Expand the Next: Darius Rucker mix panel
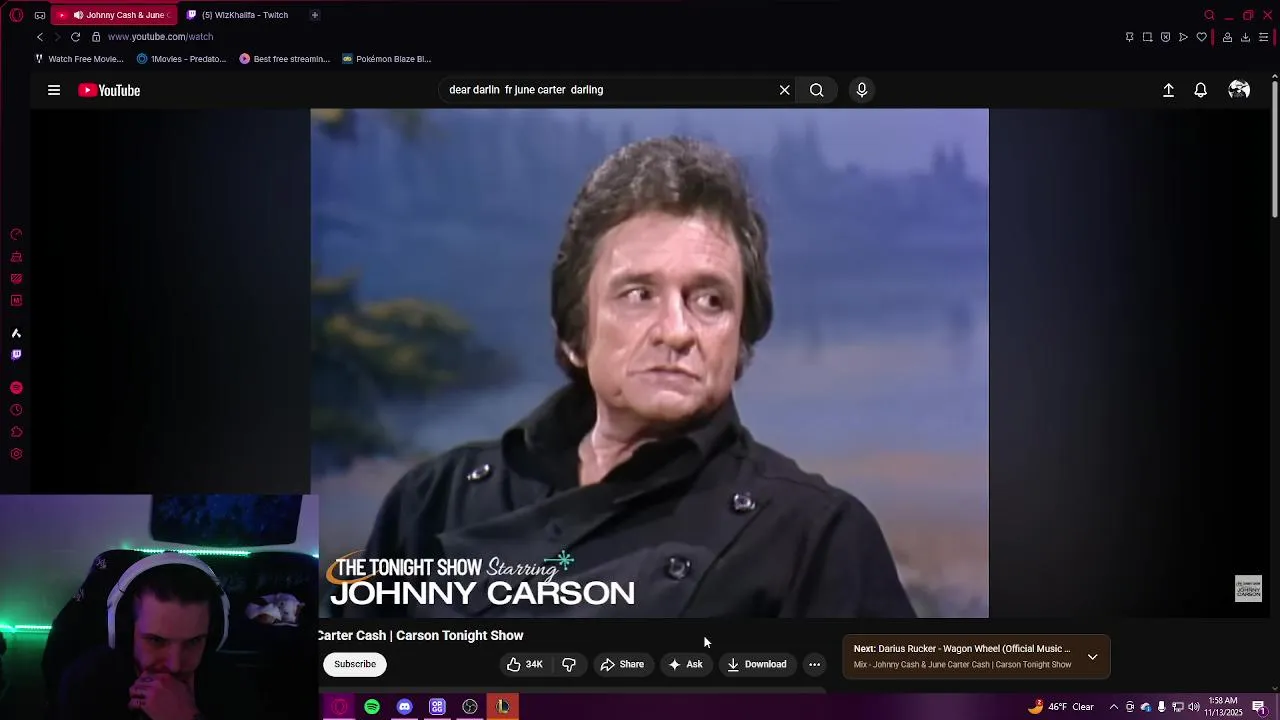 [1092, 657]
